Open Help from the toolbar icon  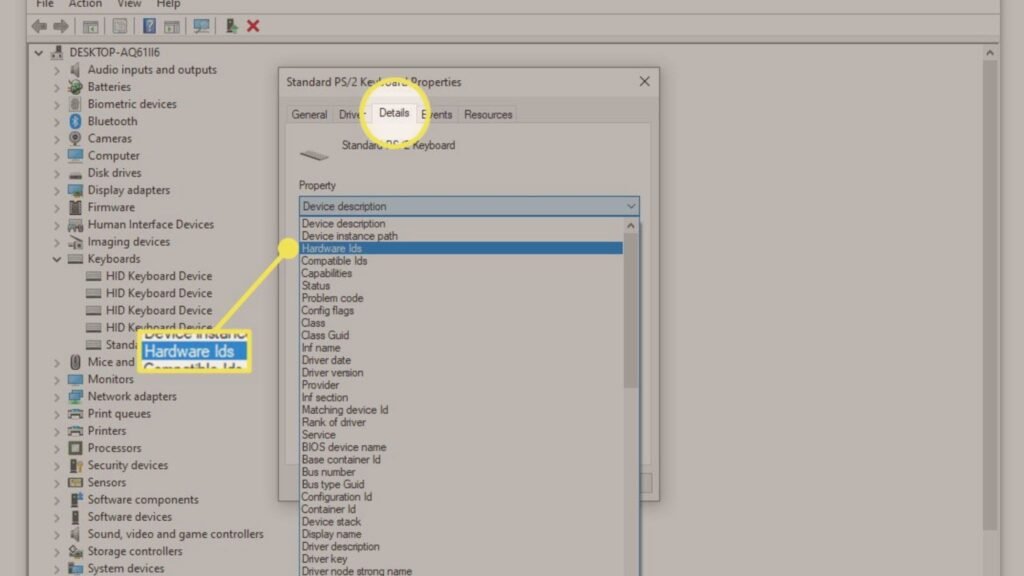click(x=149, y=26)
